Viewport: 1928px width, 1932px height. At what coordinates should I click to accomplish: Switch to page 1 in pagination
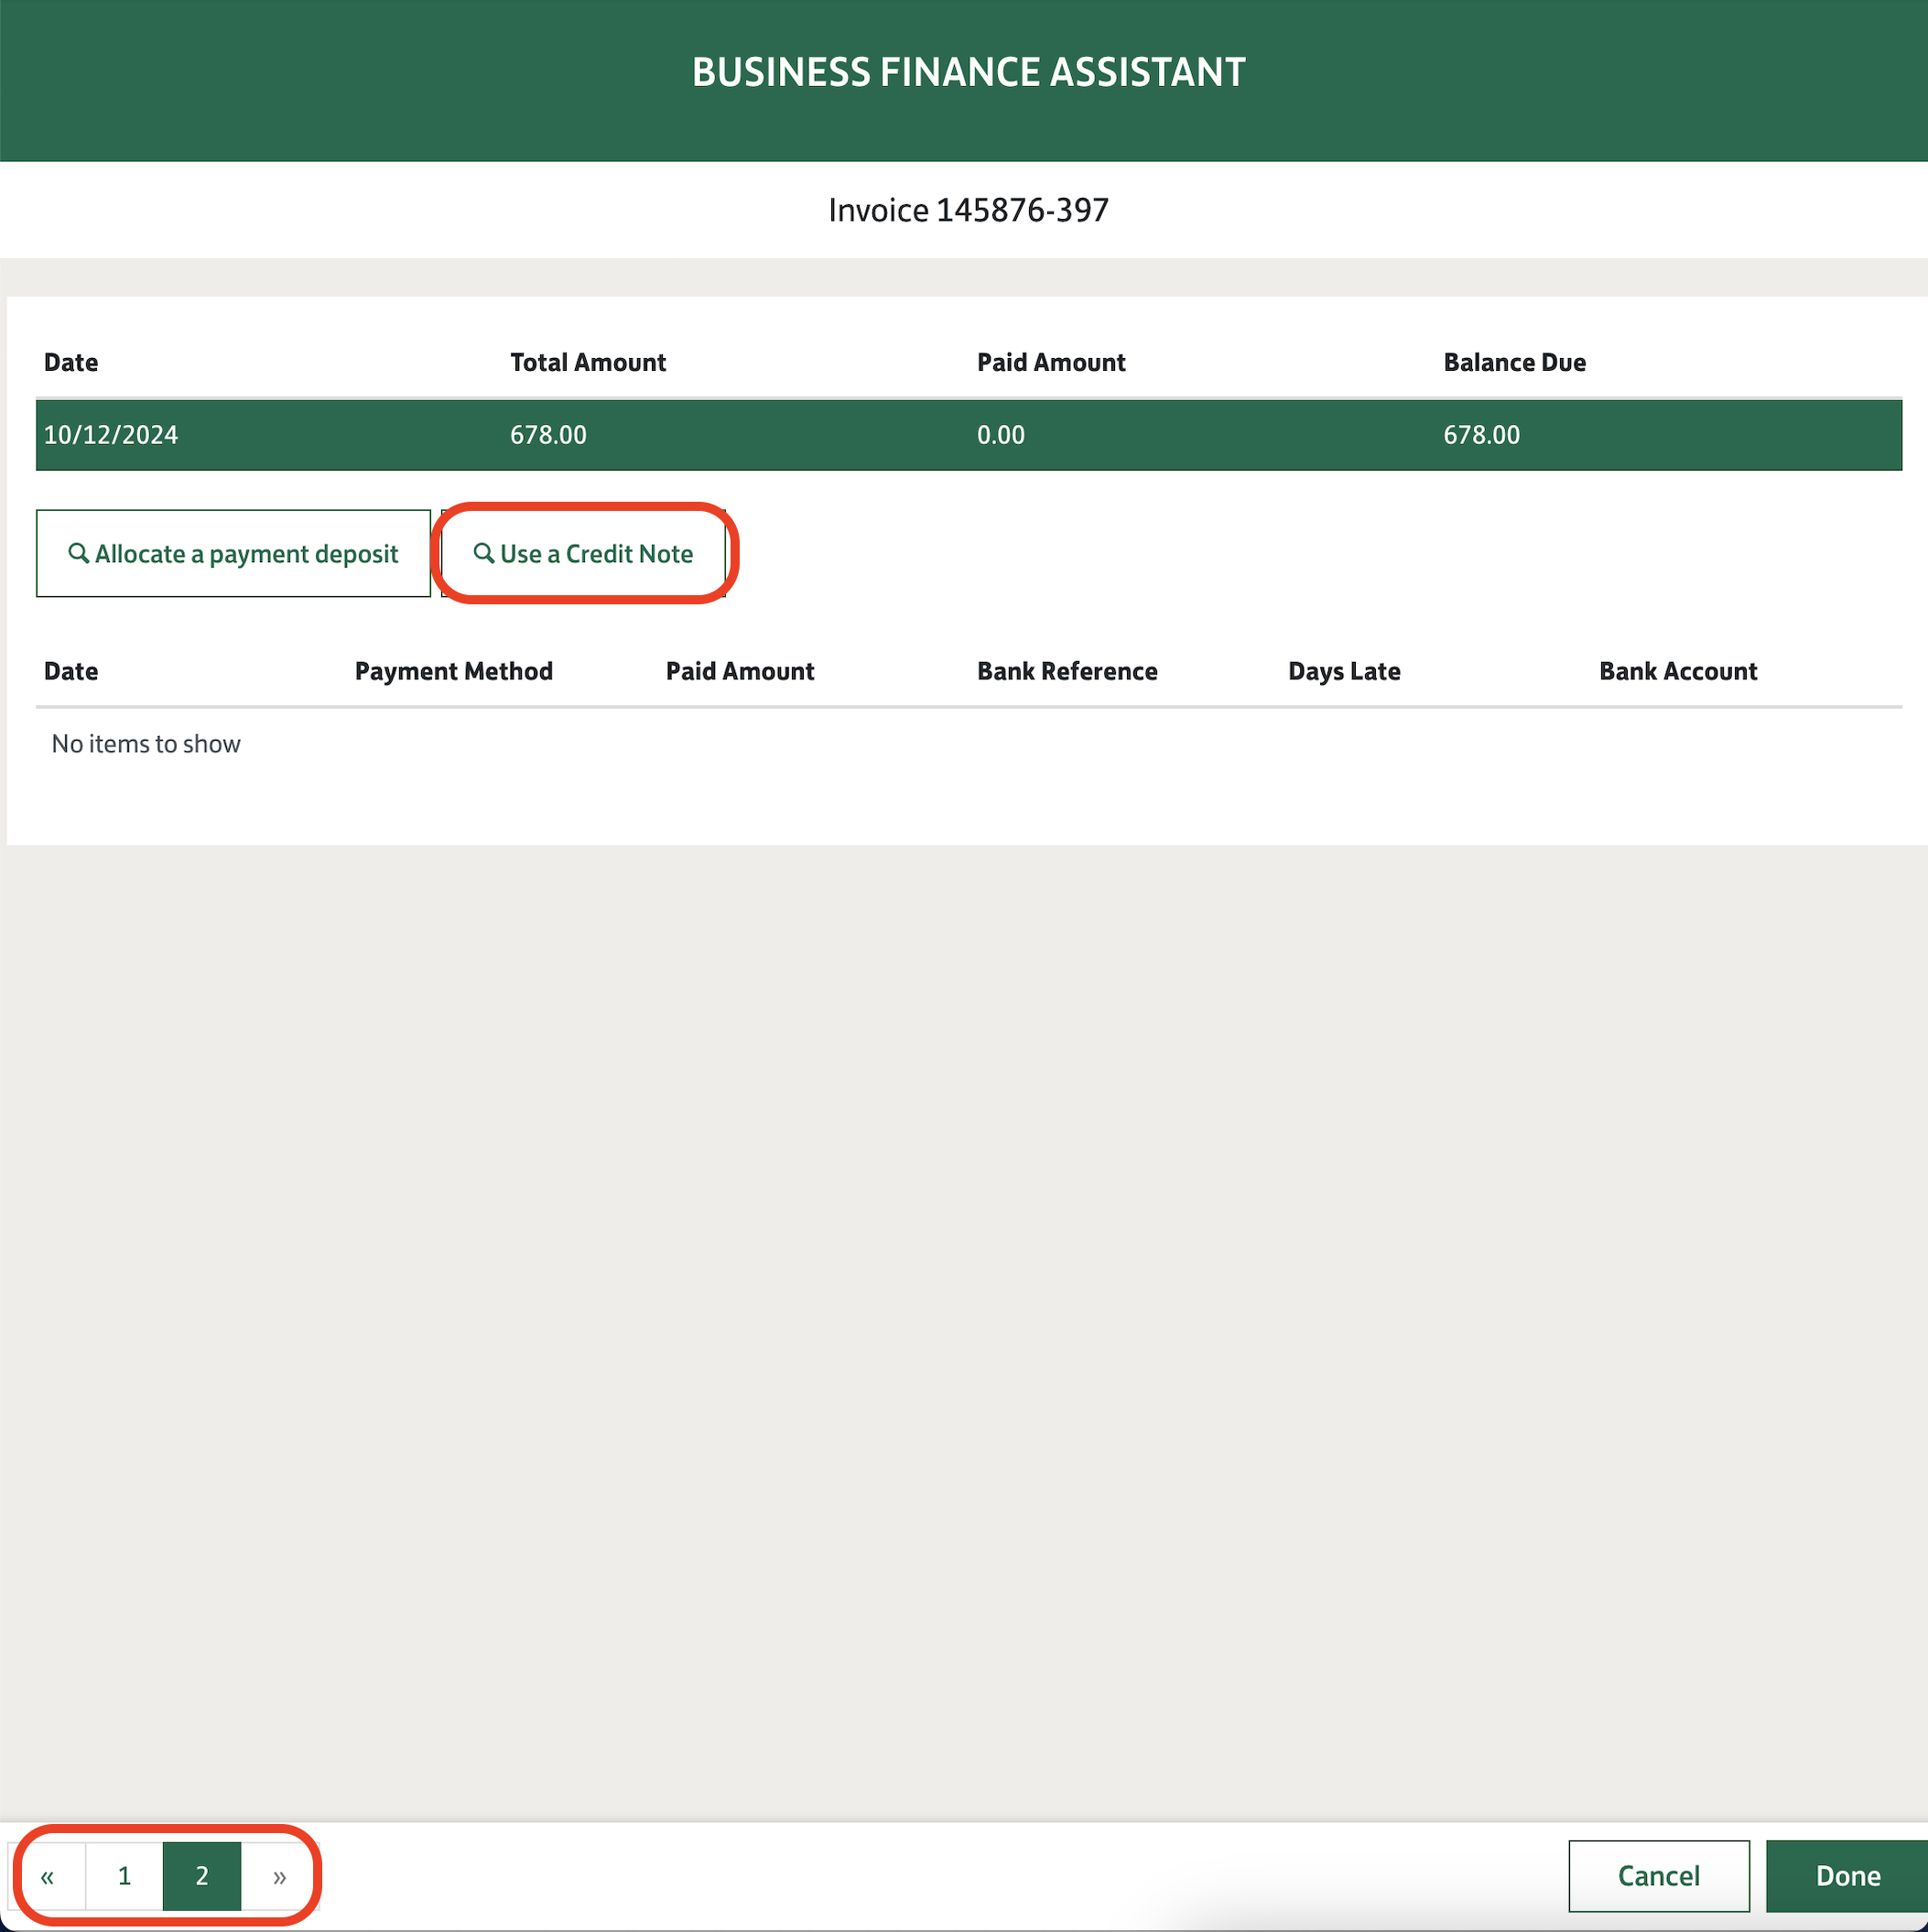pos(124,1876)
